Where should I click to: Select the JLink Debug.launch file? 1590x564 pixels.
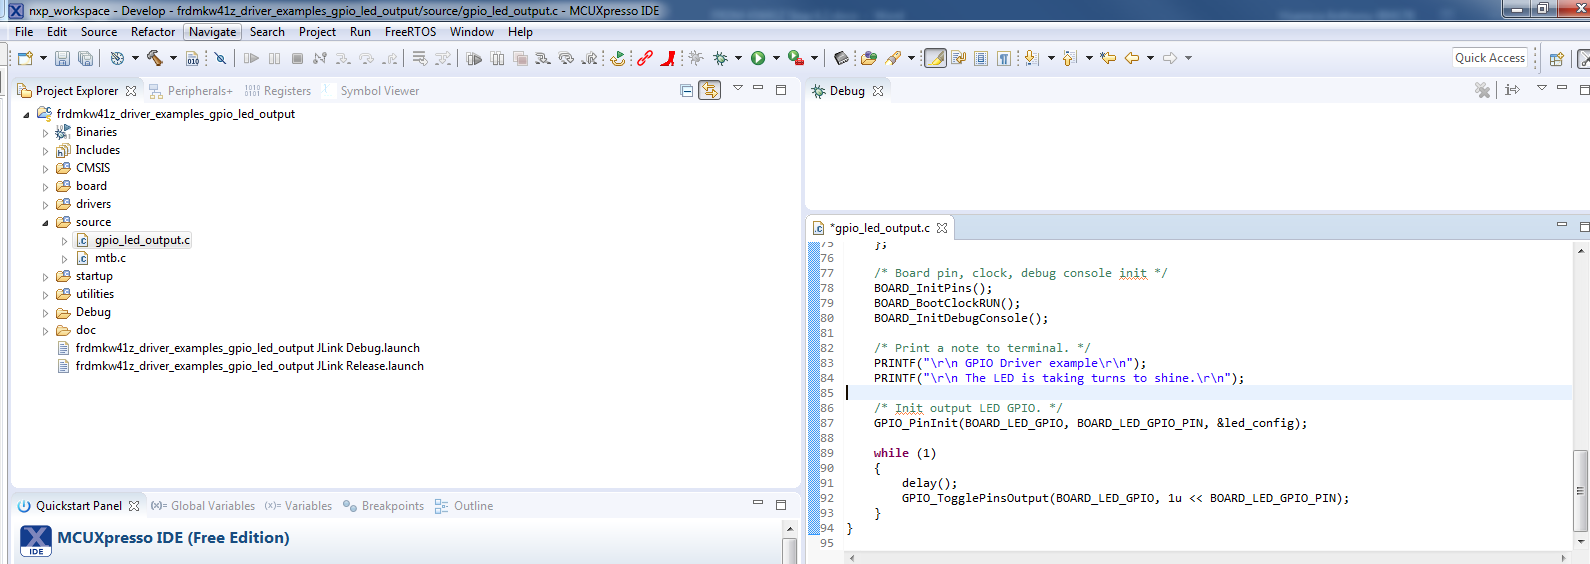247,348
